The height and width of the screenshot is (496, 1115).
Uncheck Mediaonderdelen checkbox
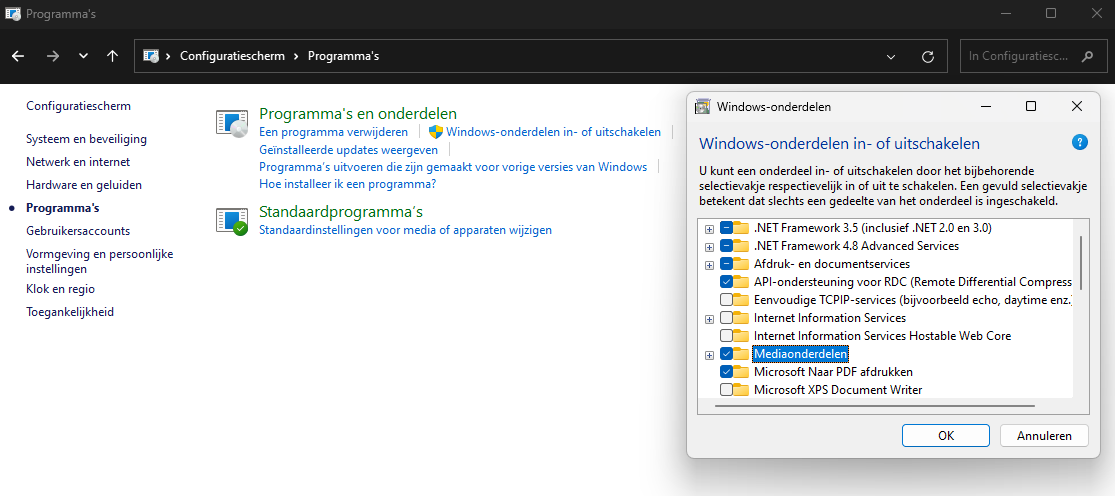coord(726,353)
